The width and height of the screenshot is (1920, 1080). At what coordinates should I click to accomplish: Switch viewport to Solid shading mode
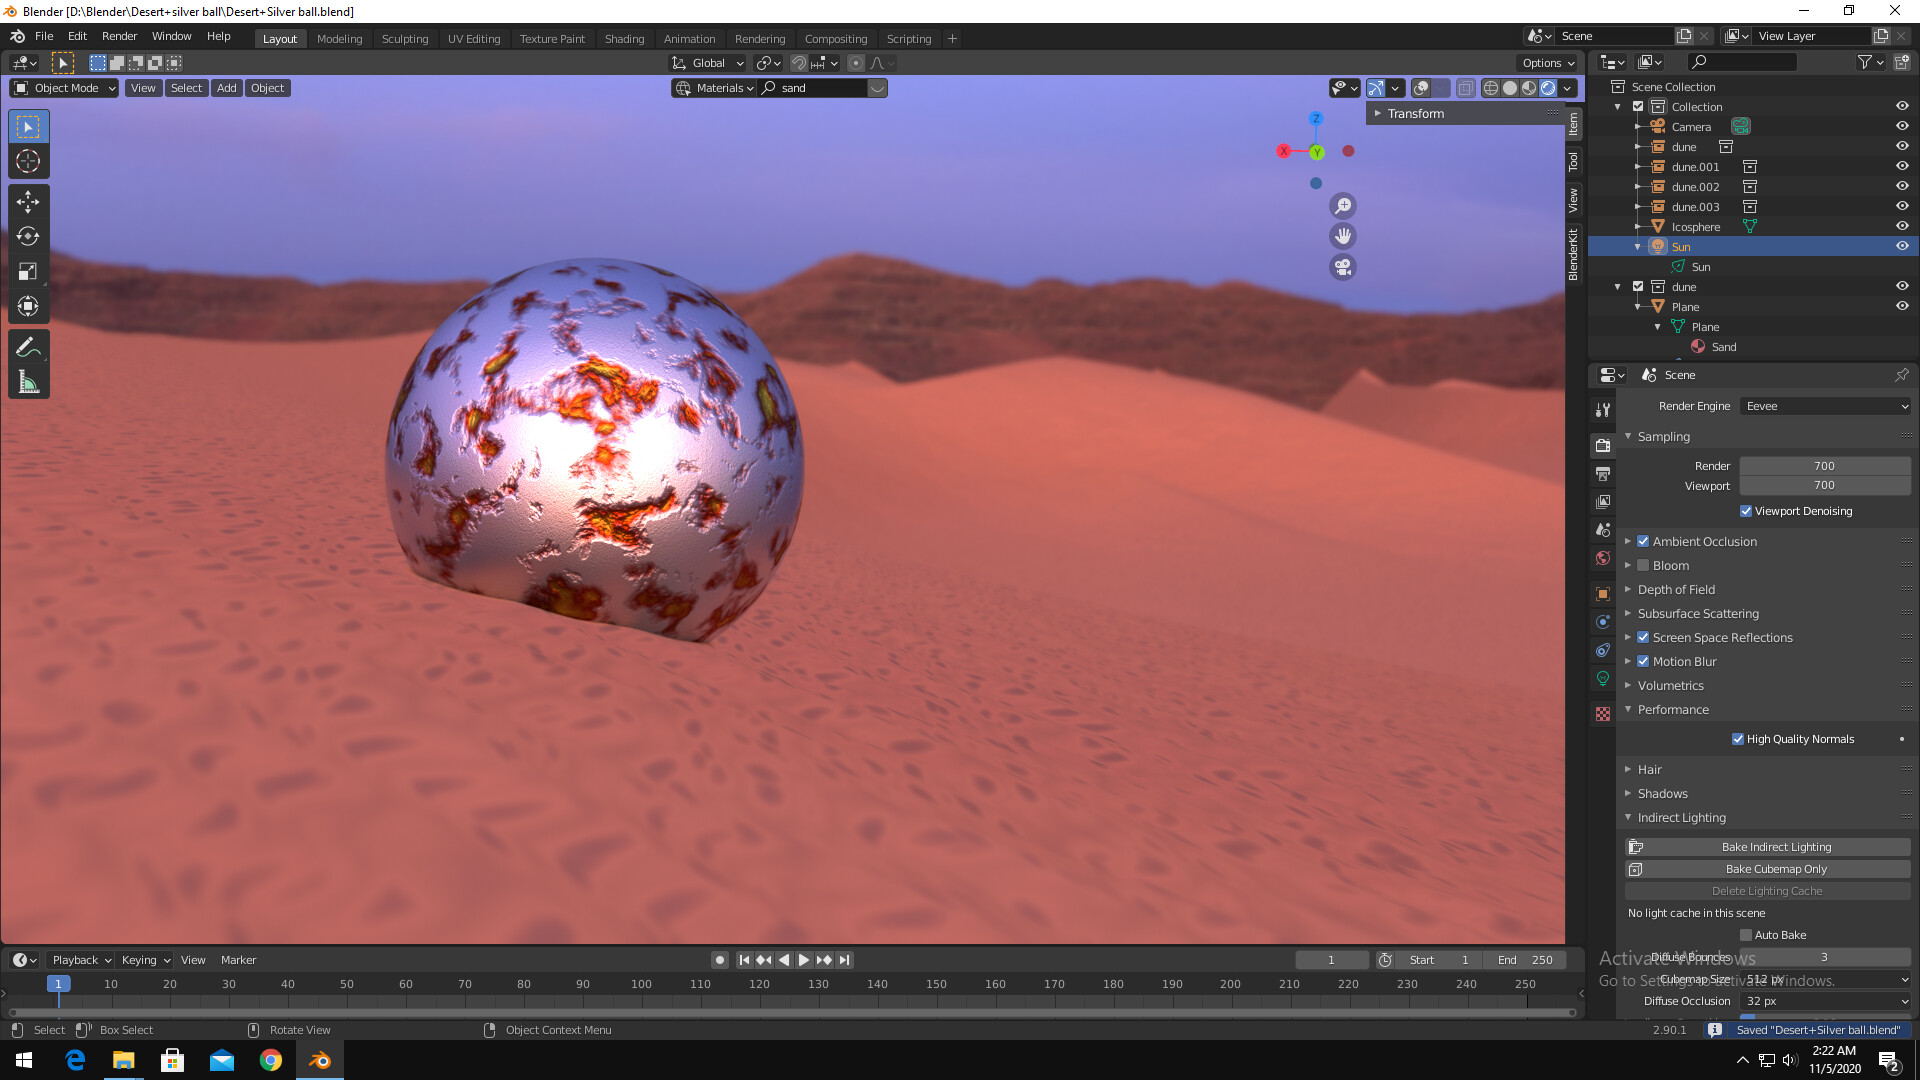pyautogui.click(x=1509, y=88)
